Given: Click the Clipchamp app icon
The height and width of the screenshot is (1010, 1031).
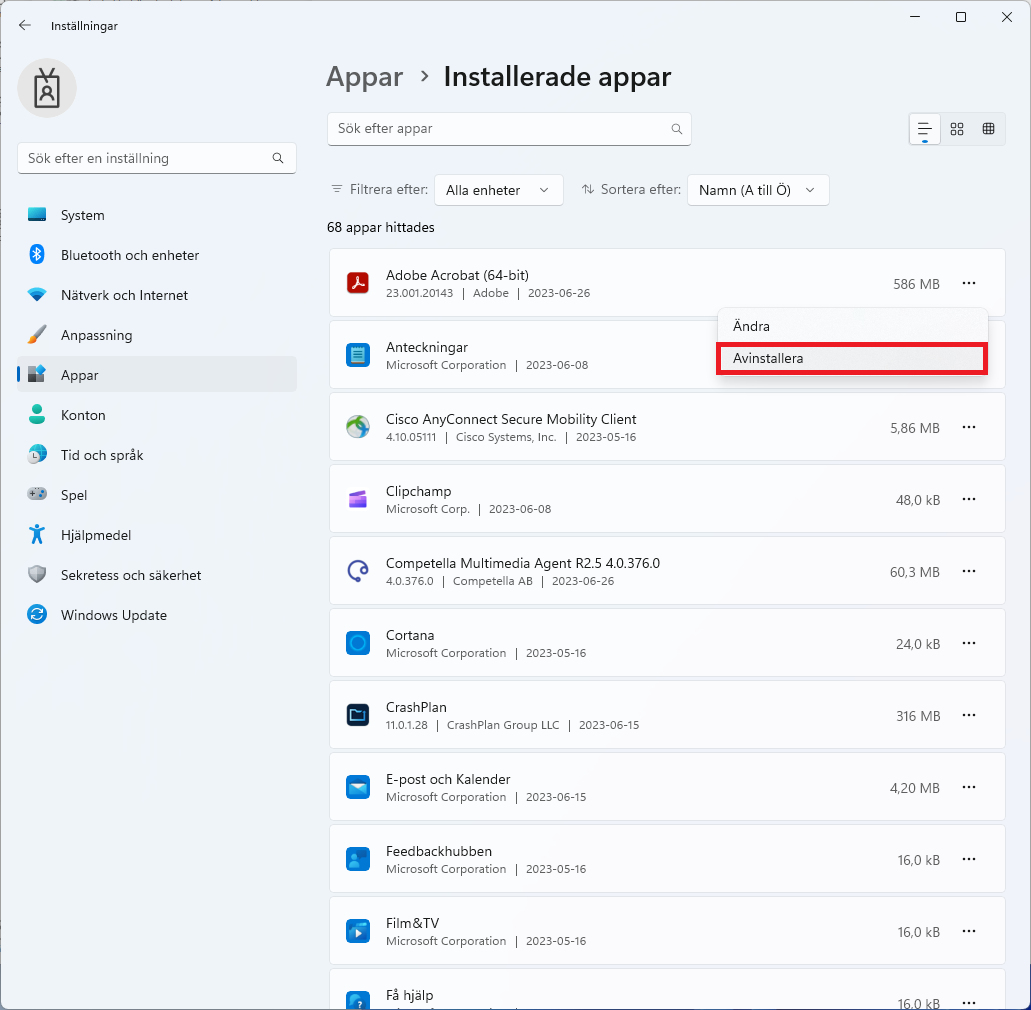Looking at the screenshot, I should click(x=358, y=499).
